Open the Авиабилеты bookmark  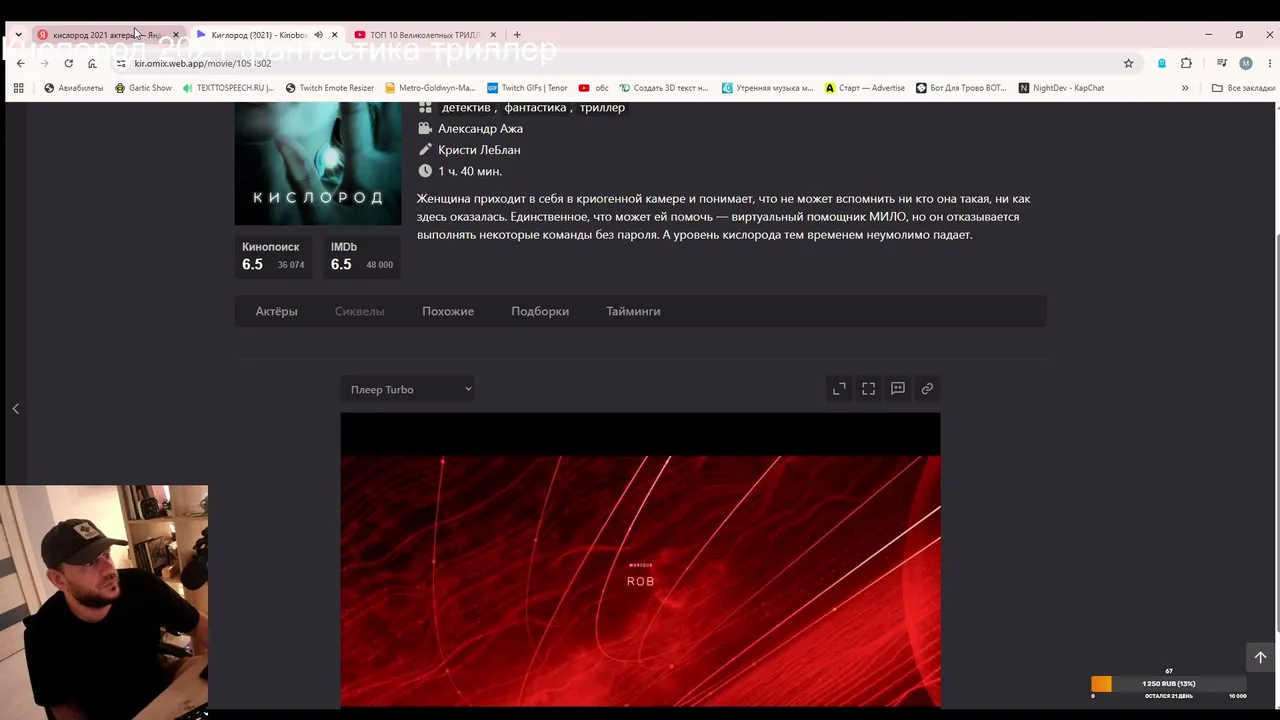click(x=73, y=88)
